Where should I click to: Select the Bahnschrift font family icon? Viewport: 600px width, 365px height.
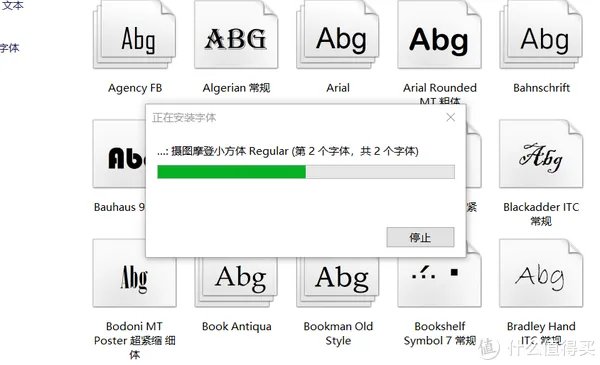point(541,35)
